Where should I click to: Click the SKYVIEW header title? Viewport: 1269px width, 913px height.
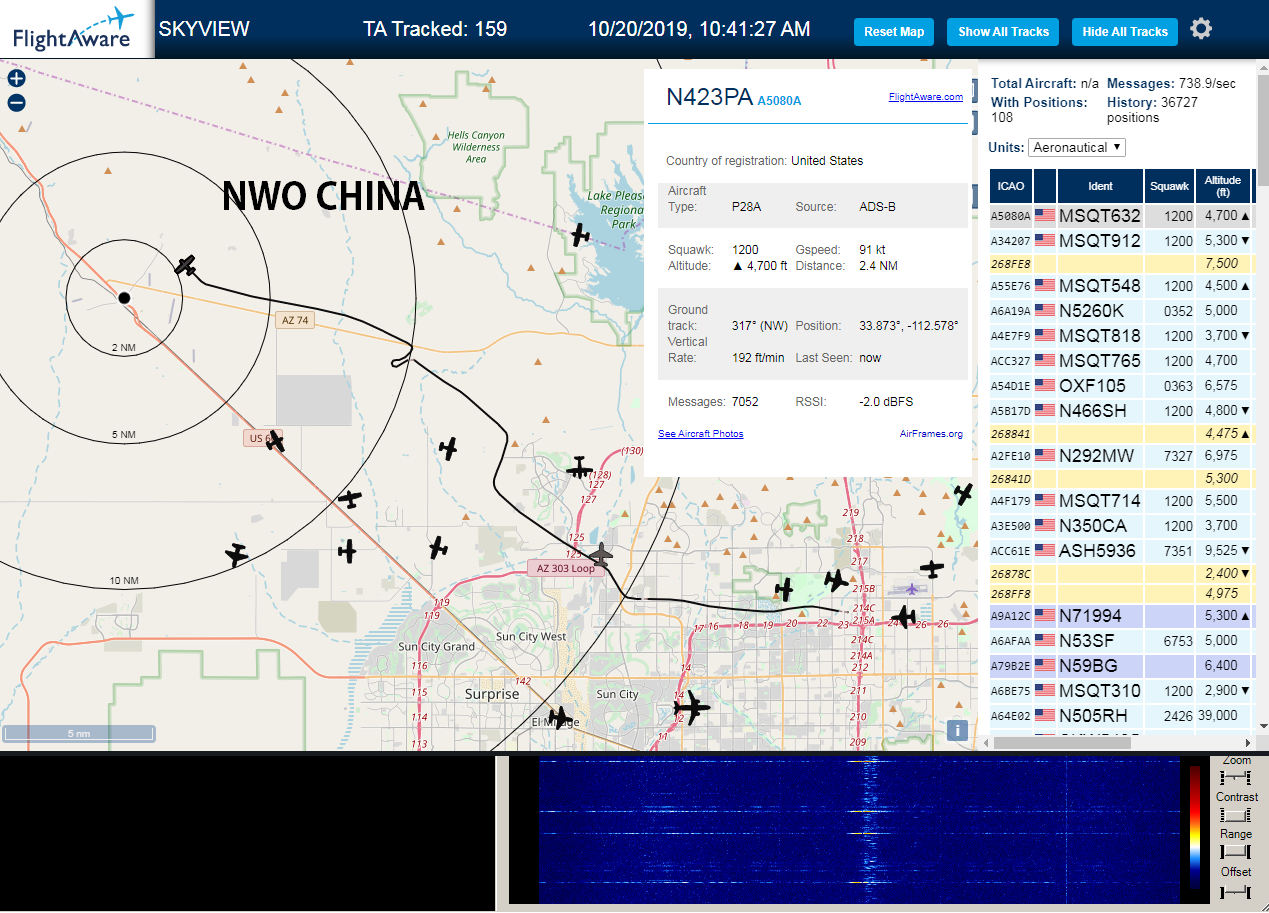[x=204, y=29]
